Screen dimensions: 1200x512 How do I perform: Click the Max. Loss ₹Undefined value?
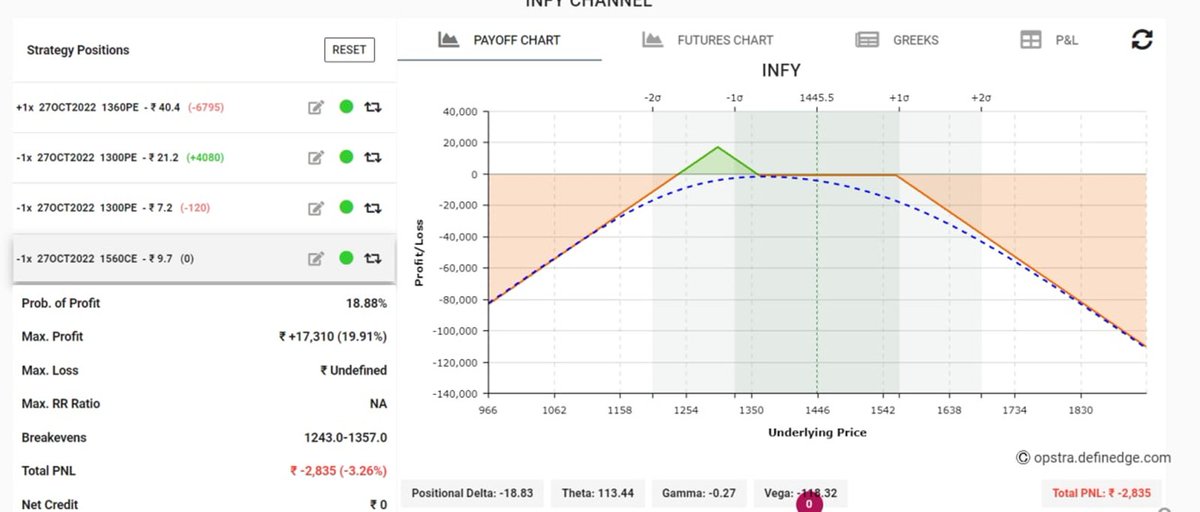(353, 370)
